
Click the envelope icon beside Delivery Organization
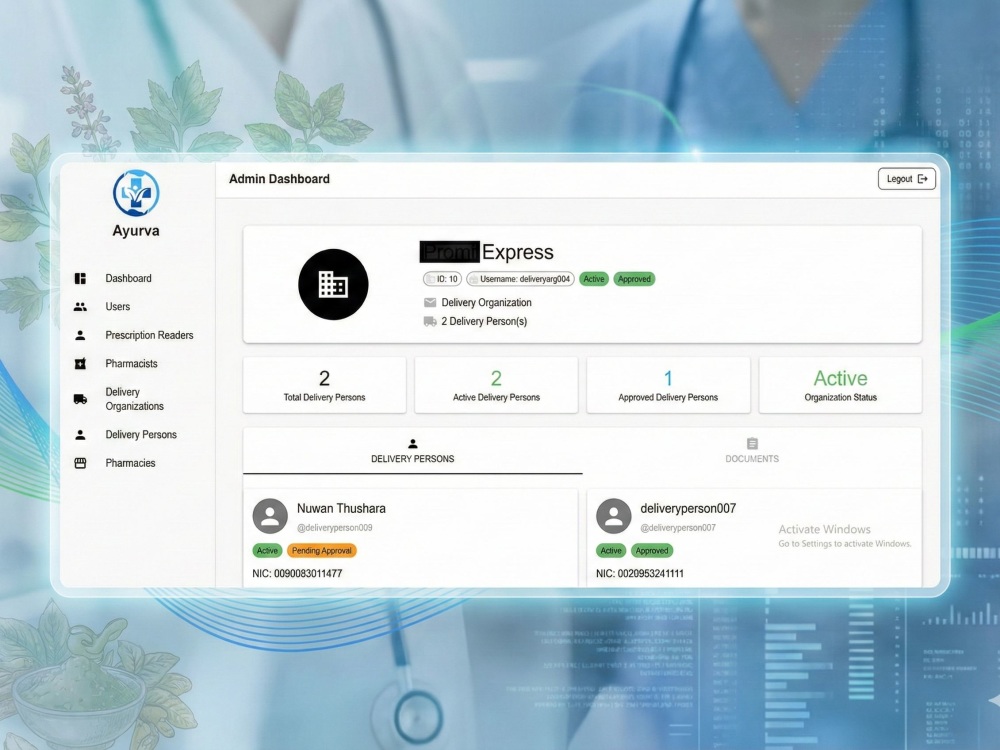coord(430,302)
